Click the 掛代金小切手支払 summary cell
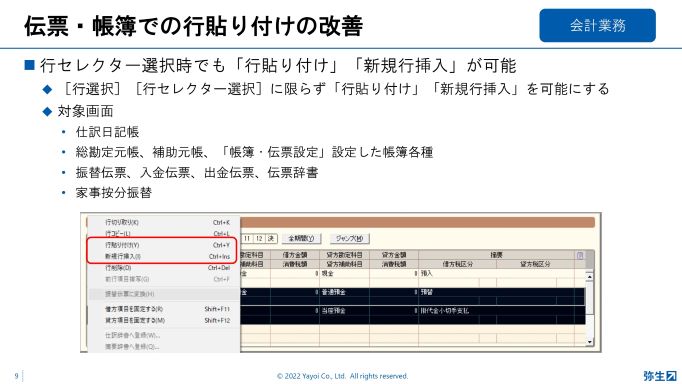682x384 pixels. click(496, 311)
